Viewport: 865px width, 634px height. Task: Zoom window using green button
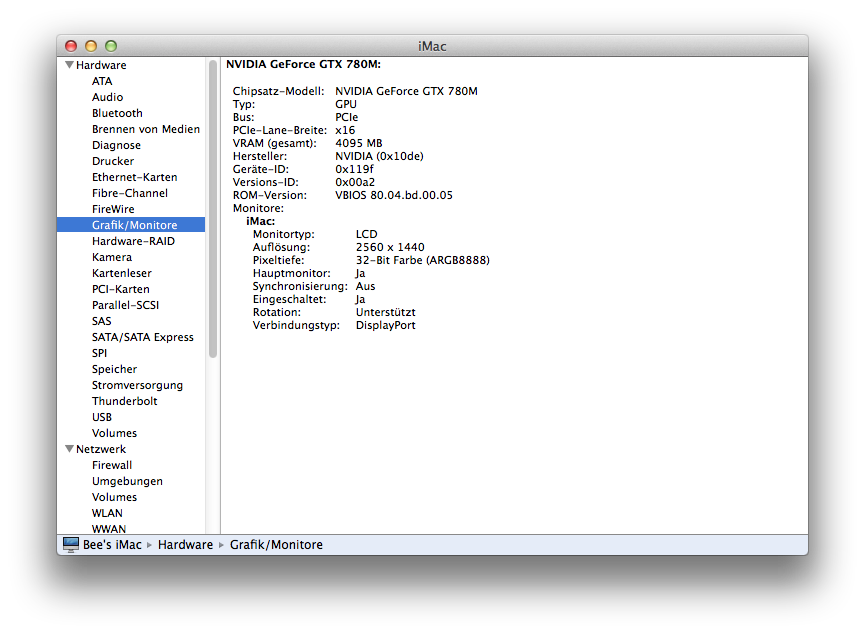click(111, 46)
